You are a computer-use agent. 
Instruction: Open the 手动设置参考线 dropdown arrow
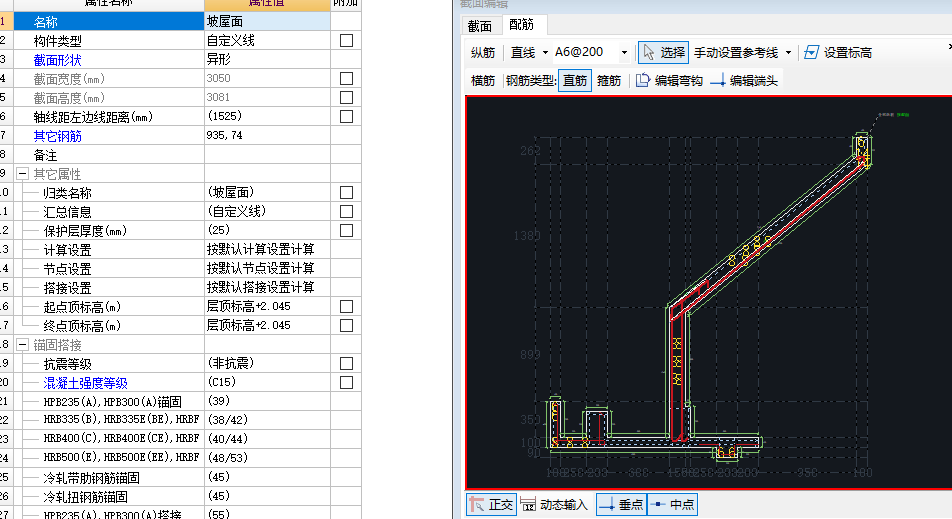(x=788, y=53)
